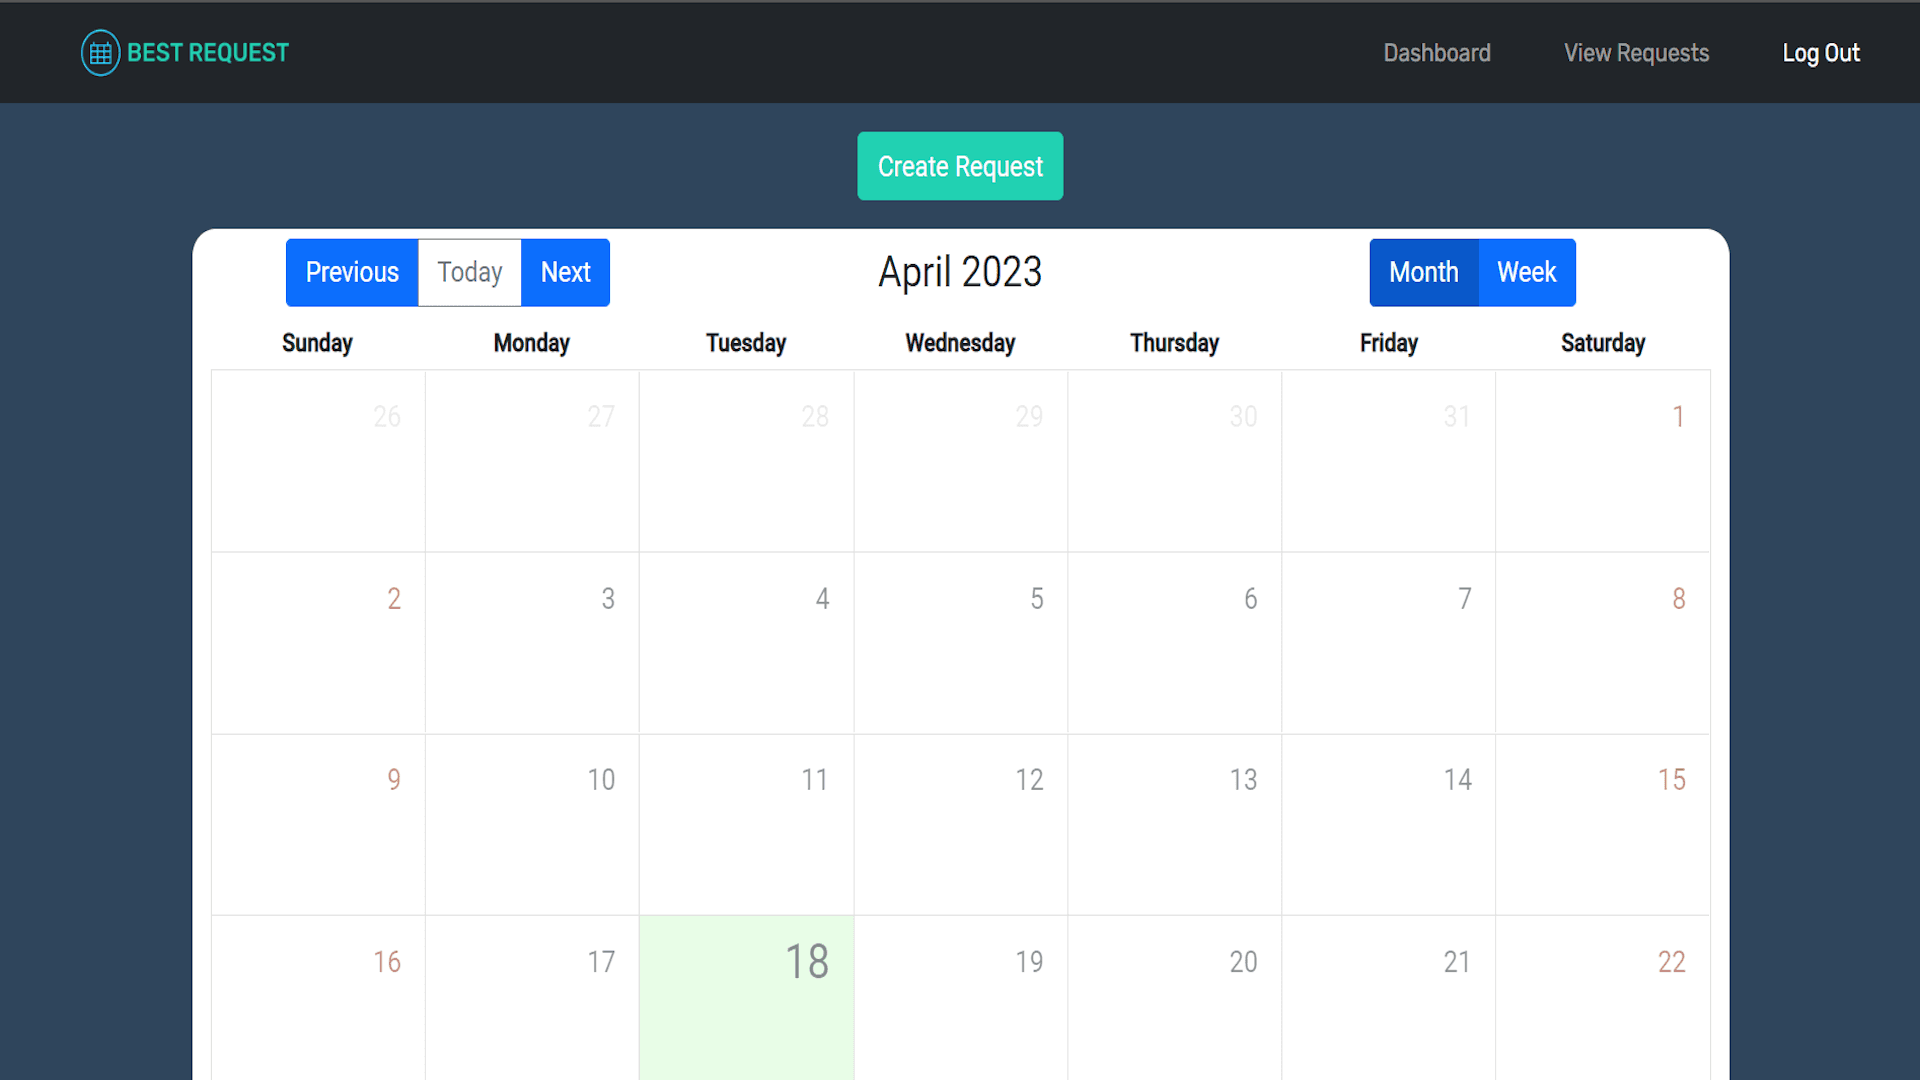Switch calendar to Week view

(1526, 272)
